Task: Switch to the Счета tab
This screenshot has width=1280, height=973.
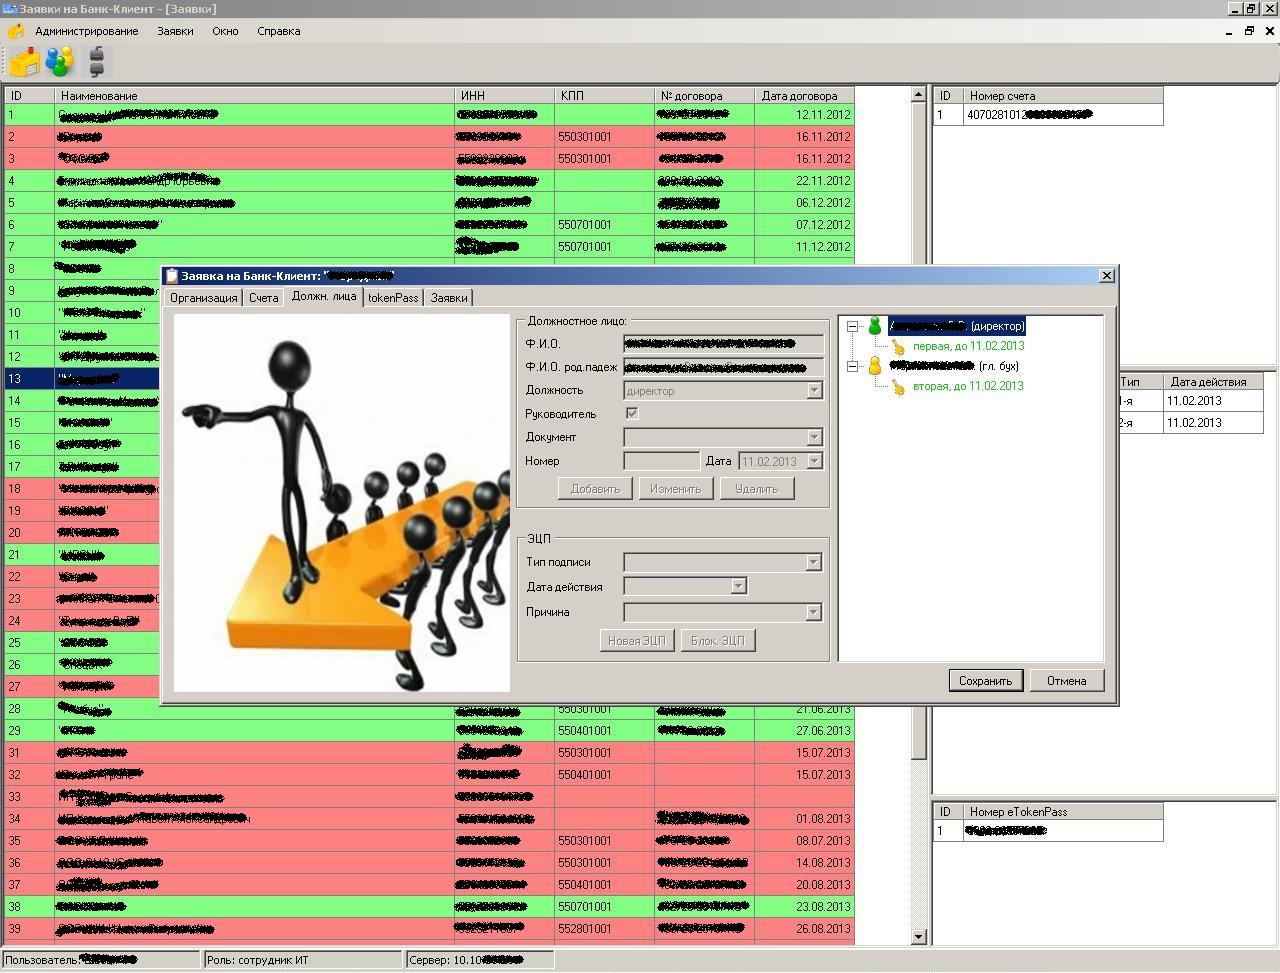Action: [264, 298]
